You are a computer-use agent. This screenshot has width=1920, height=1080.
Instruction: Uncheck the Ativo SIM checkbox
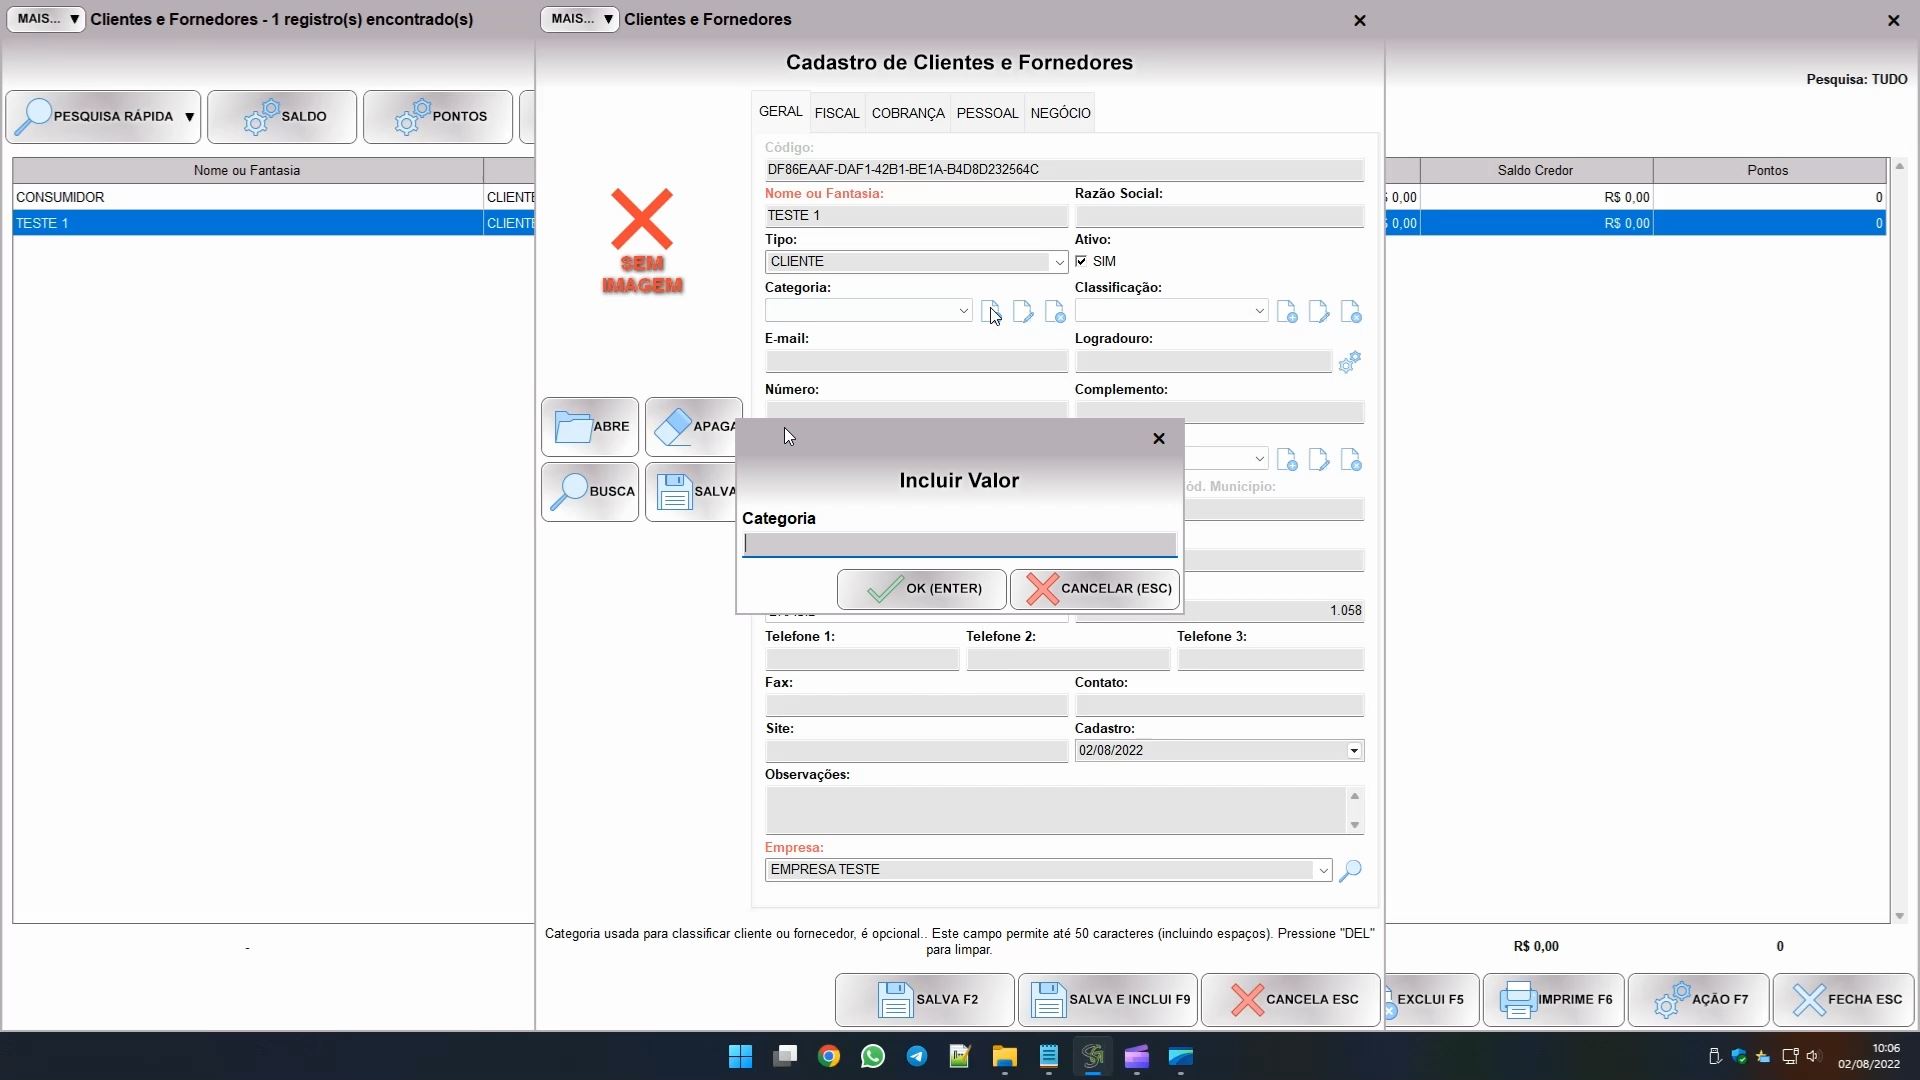click(x=1081, y=261)
